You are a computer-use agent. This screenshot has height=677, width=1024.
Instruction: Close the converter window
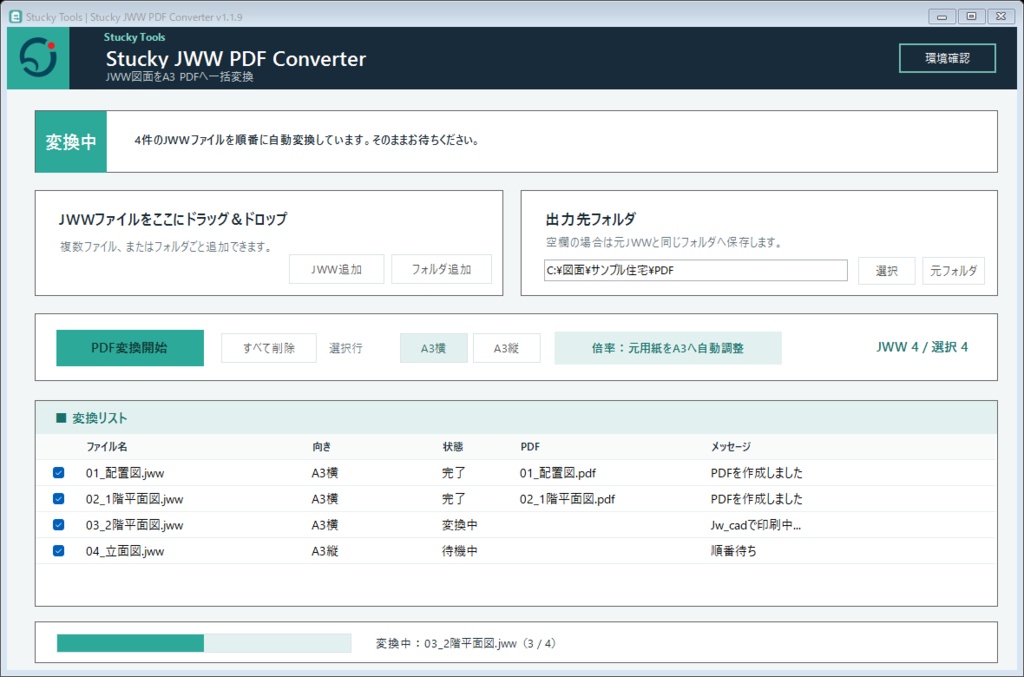pyautogui.click(x=1000, y=16)
